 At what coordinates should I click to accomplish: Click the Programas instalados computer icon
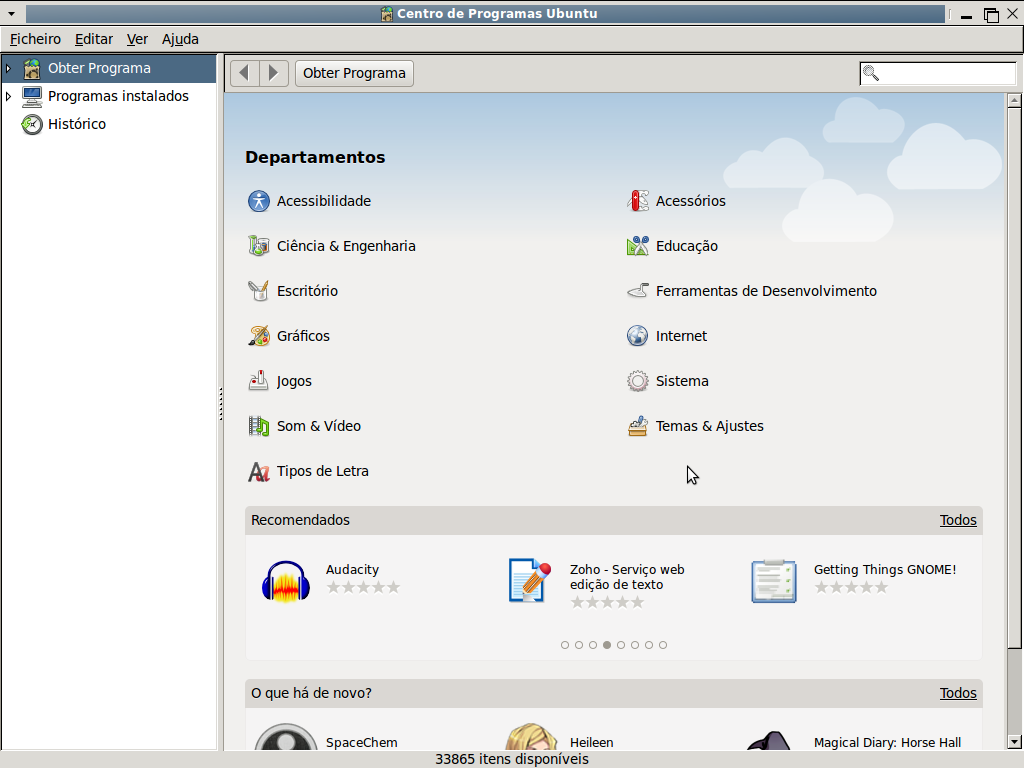coord(32,96)
